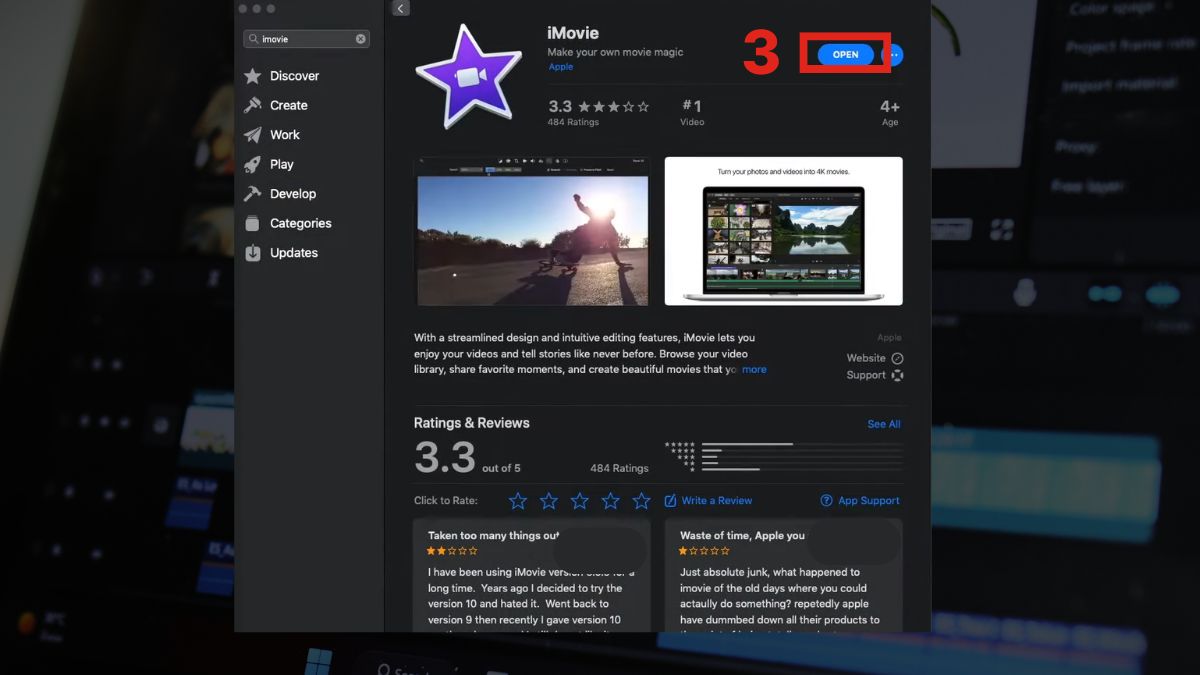The height and width of the screenshot is (675, 1200).
Task: Click the Website compass icon
Action: [x=897, y=358]
